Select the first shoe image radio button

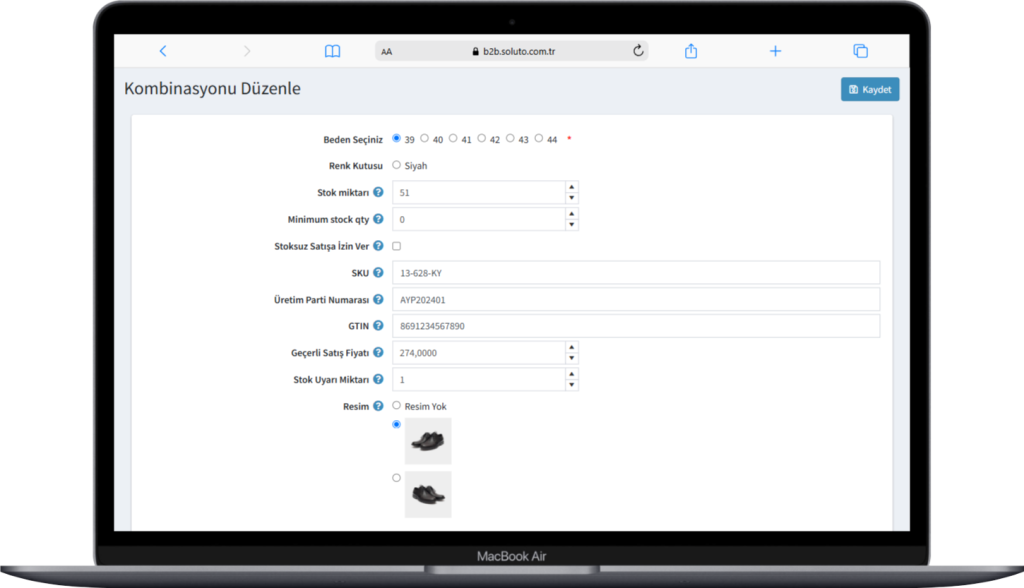tap(396, 425)
